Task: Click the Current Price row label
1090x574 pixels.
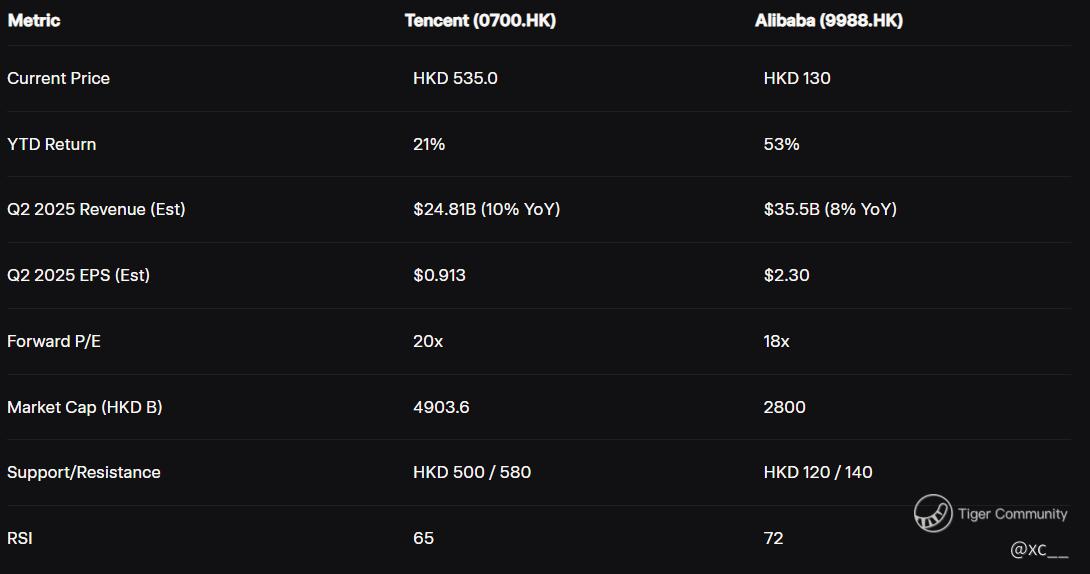Action: pos(59,78)
